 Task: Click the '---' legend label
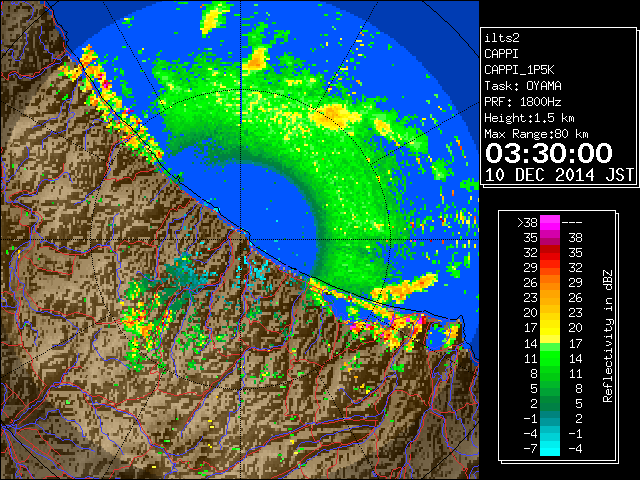[x=572, y=223]
